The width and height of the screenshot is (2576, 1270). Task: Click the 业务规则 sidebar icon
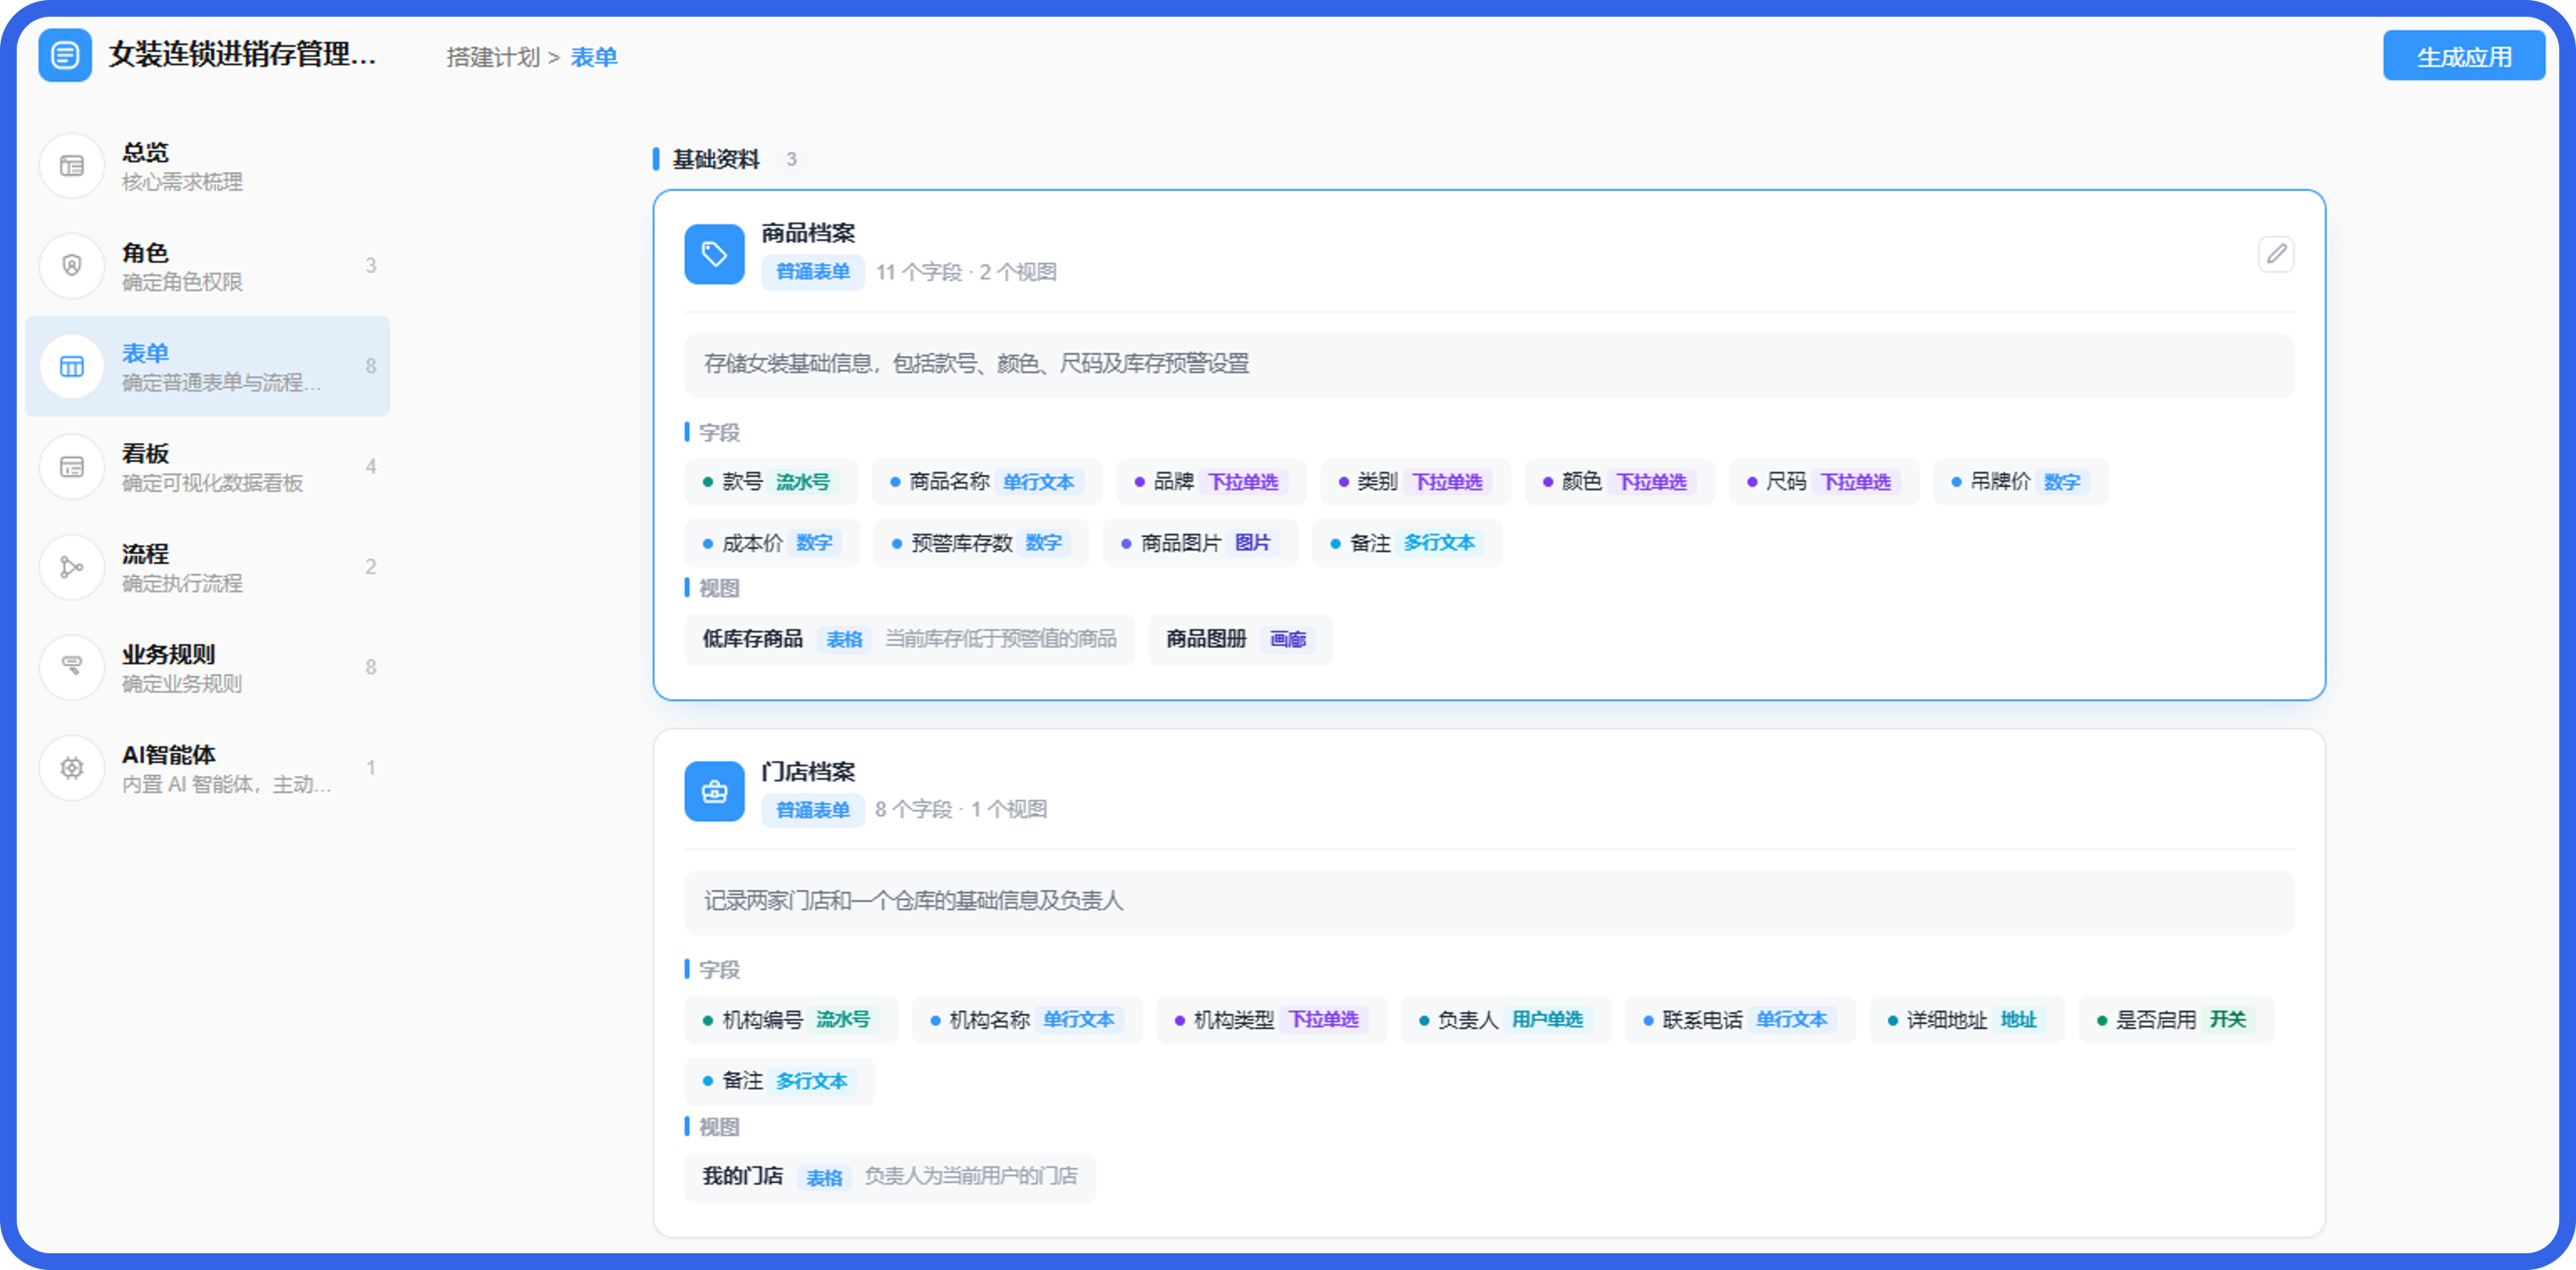click(72, 667)
